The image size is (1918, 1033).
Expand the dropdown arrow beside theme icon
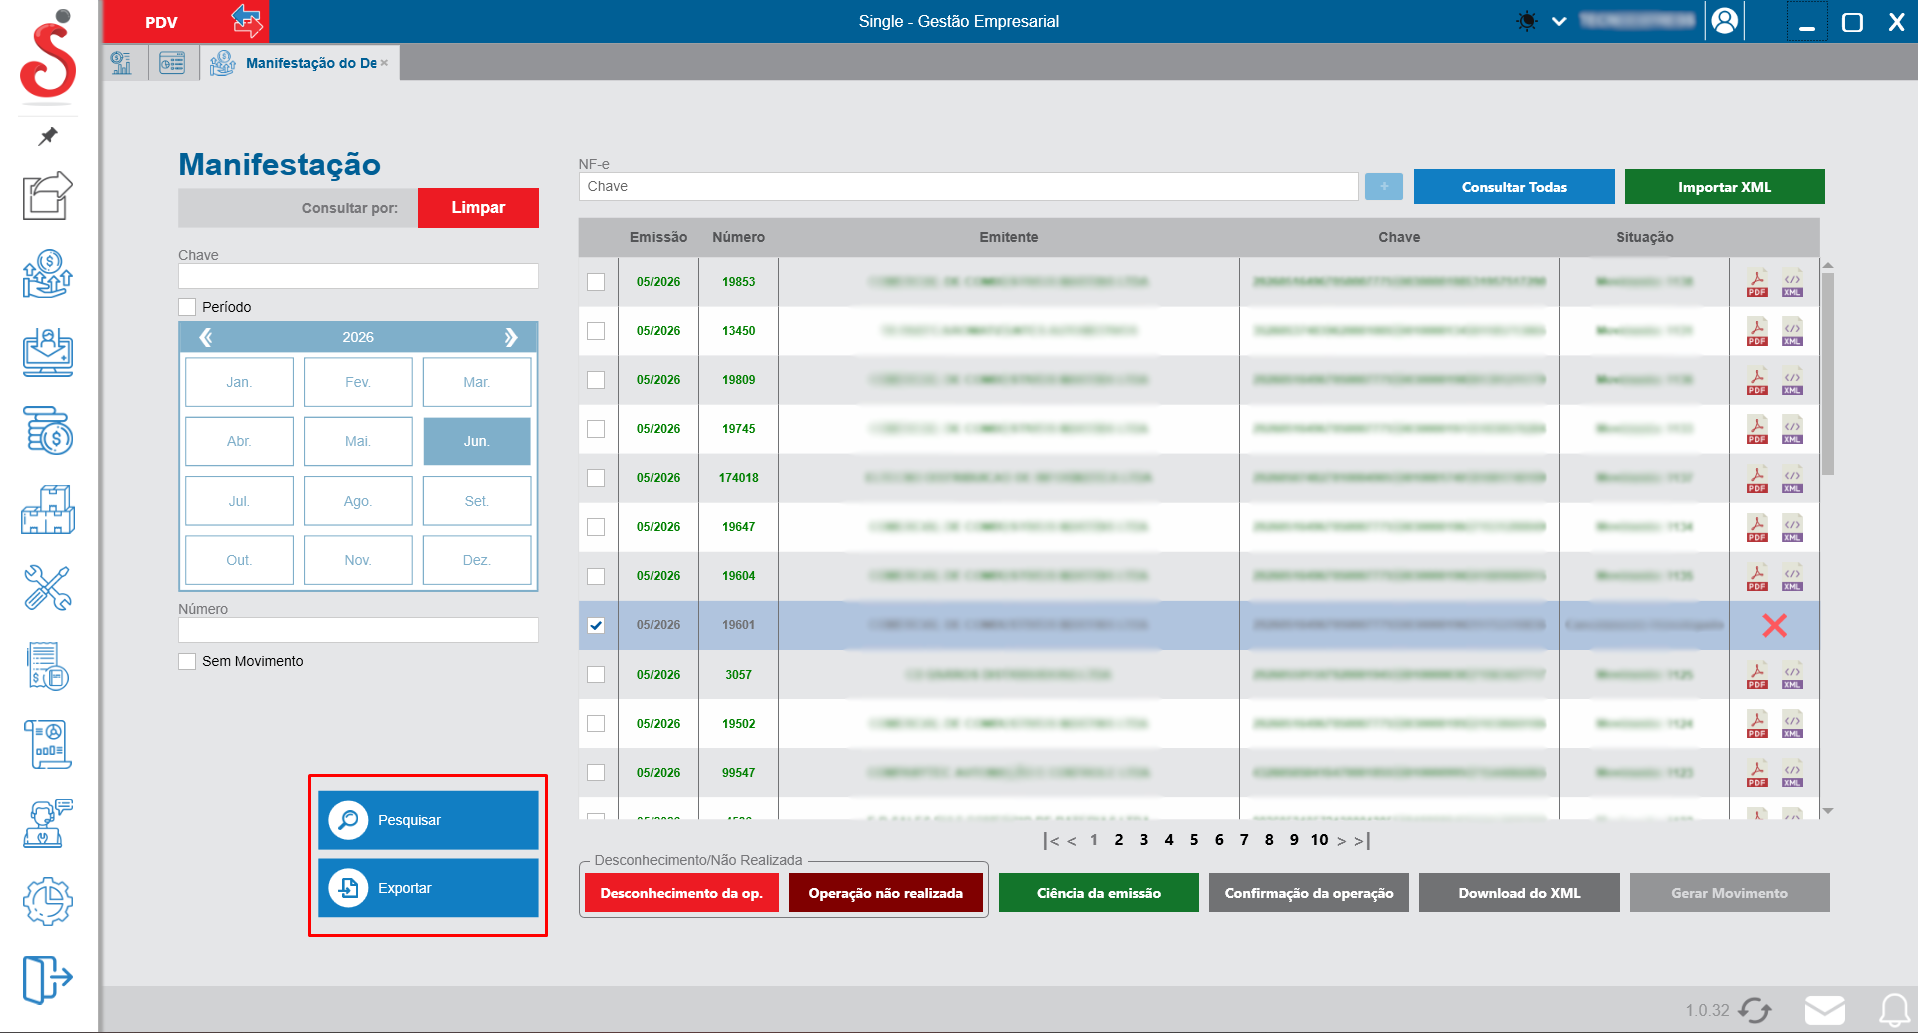click(1559, 21)
